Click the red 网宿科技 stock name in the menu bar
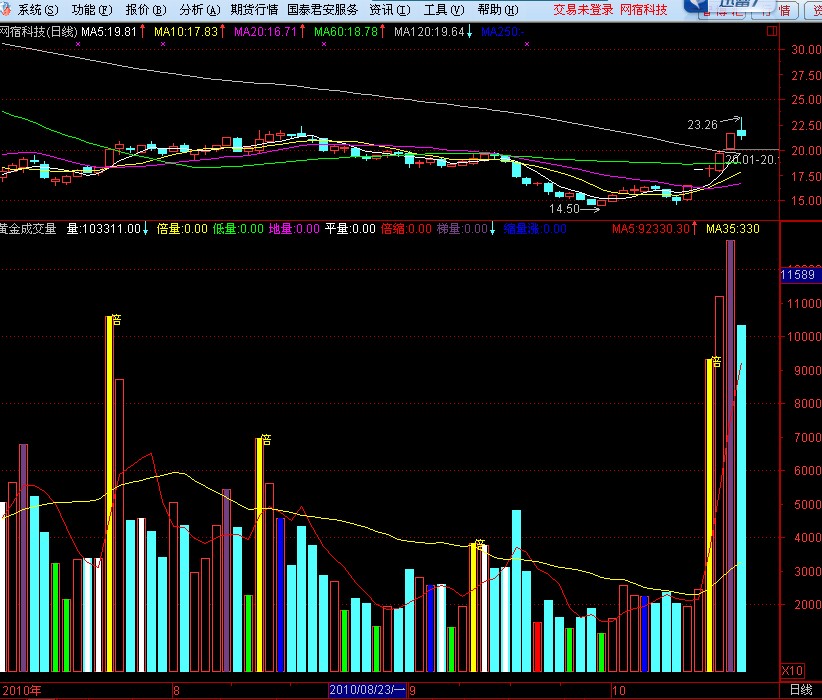The height and width of the screenshot is (700, 822). tap(643, 10)
